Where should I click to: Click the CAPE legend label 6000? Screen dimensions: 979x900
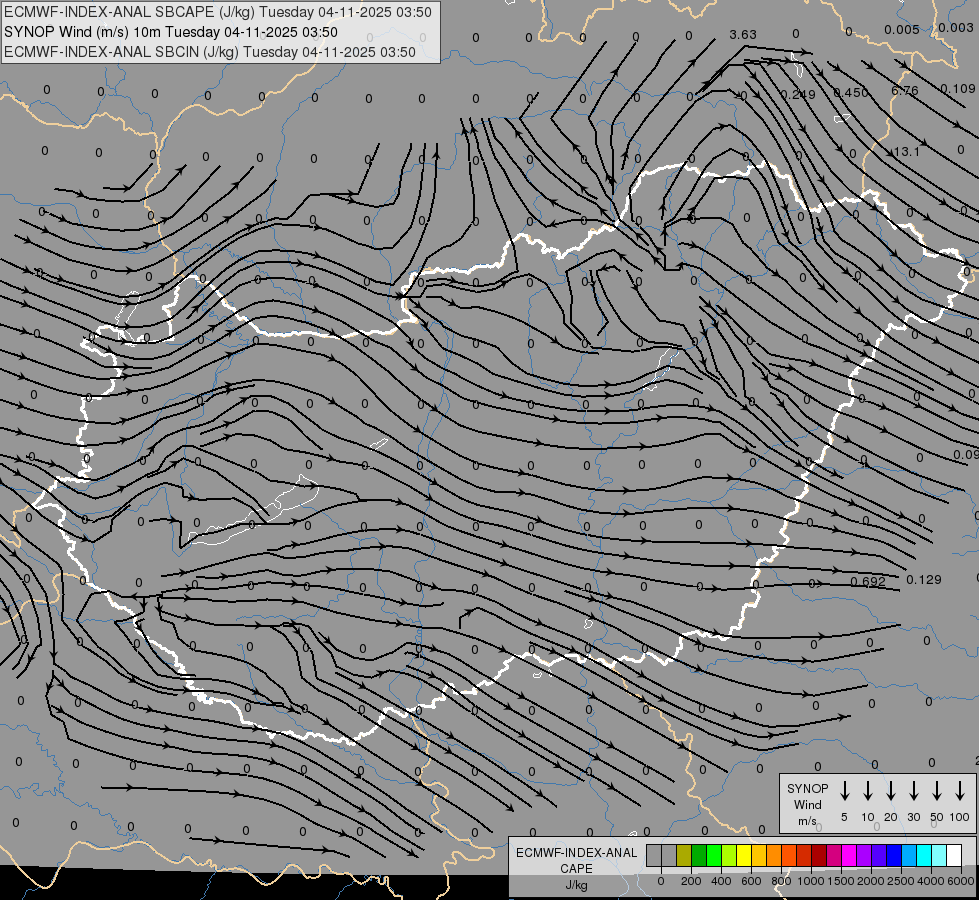961,881
